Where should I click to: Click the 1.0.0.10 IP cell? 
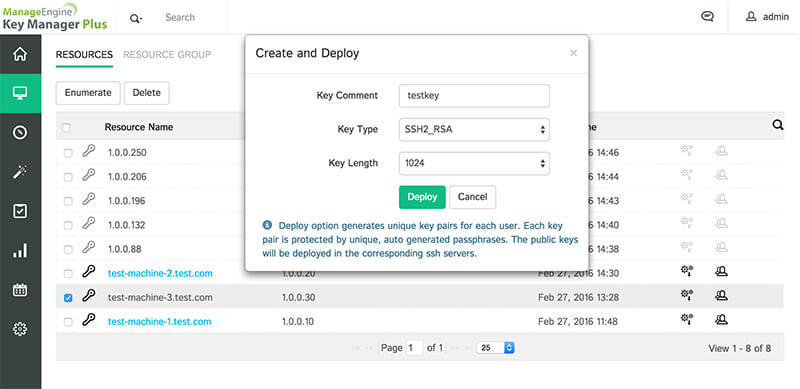click(297, 322)
